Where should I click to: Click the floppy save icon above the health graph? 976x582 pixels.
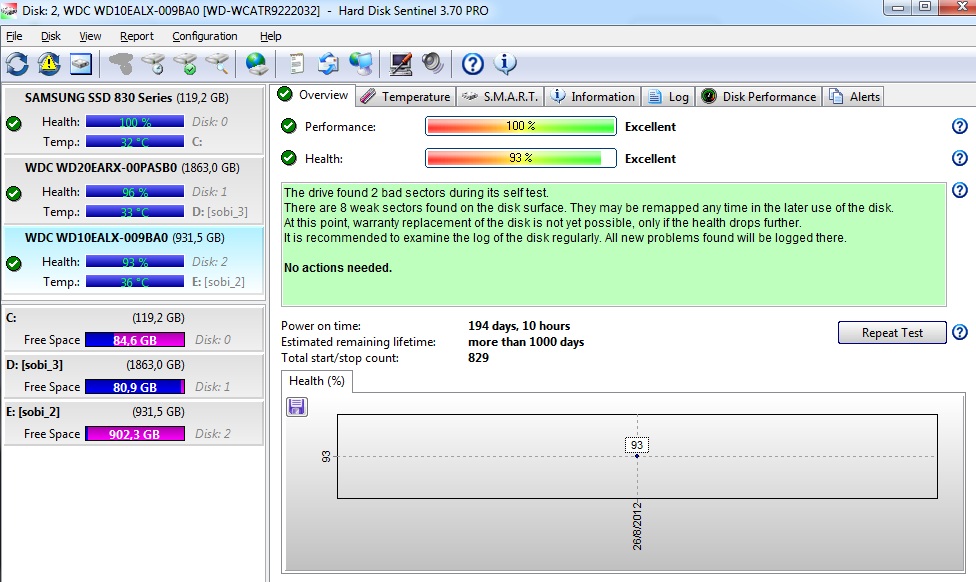(296, 407)
